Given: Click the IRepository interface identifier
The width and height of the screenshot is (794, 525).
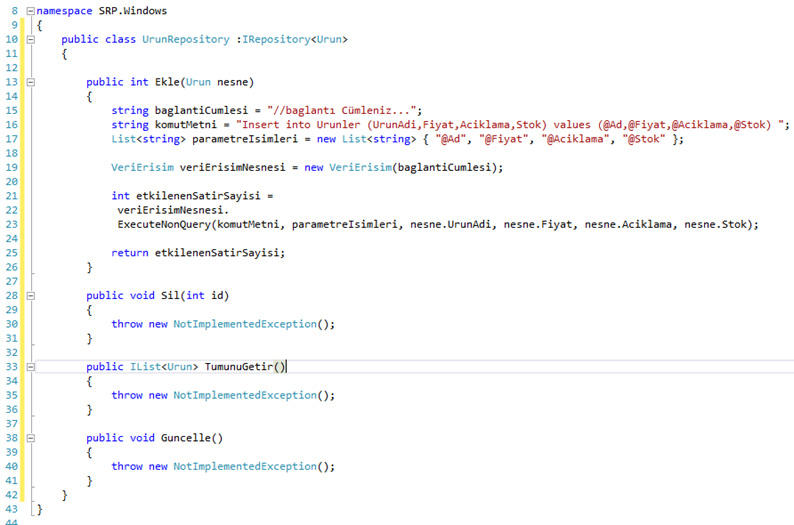Looking at the screenshot, I should (x=276, y=39).
